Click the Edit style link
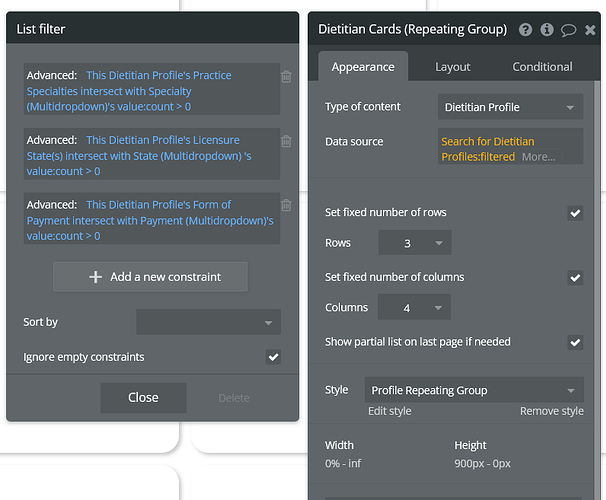This screenshot has width=606, height=500. (x=390, y=411)
